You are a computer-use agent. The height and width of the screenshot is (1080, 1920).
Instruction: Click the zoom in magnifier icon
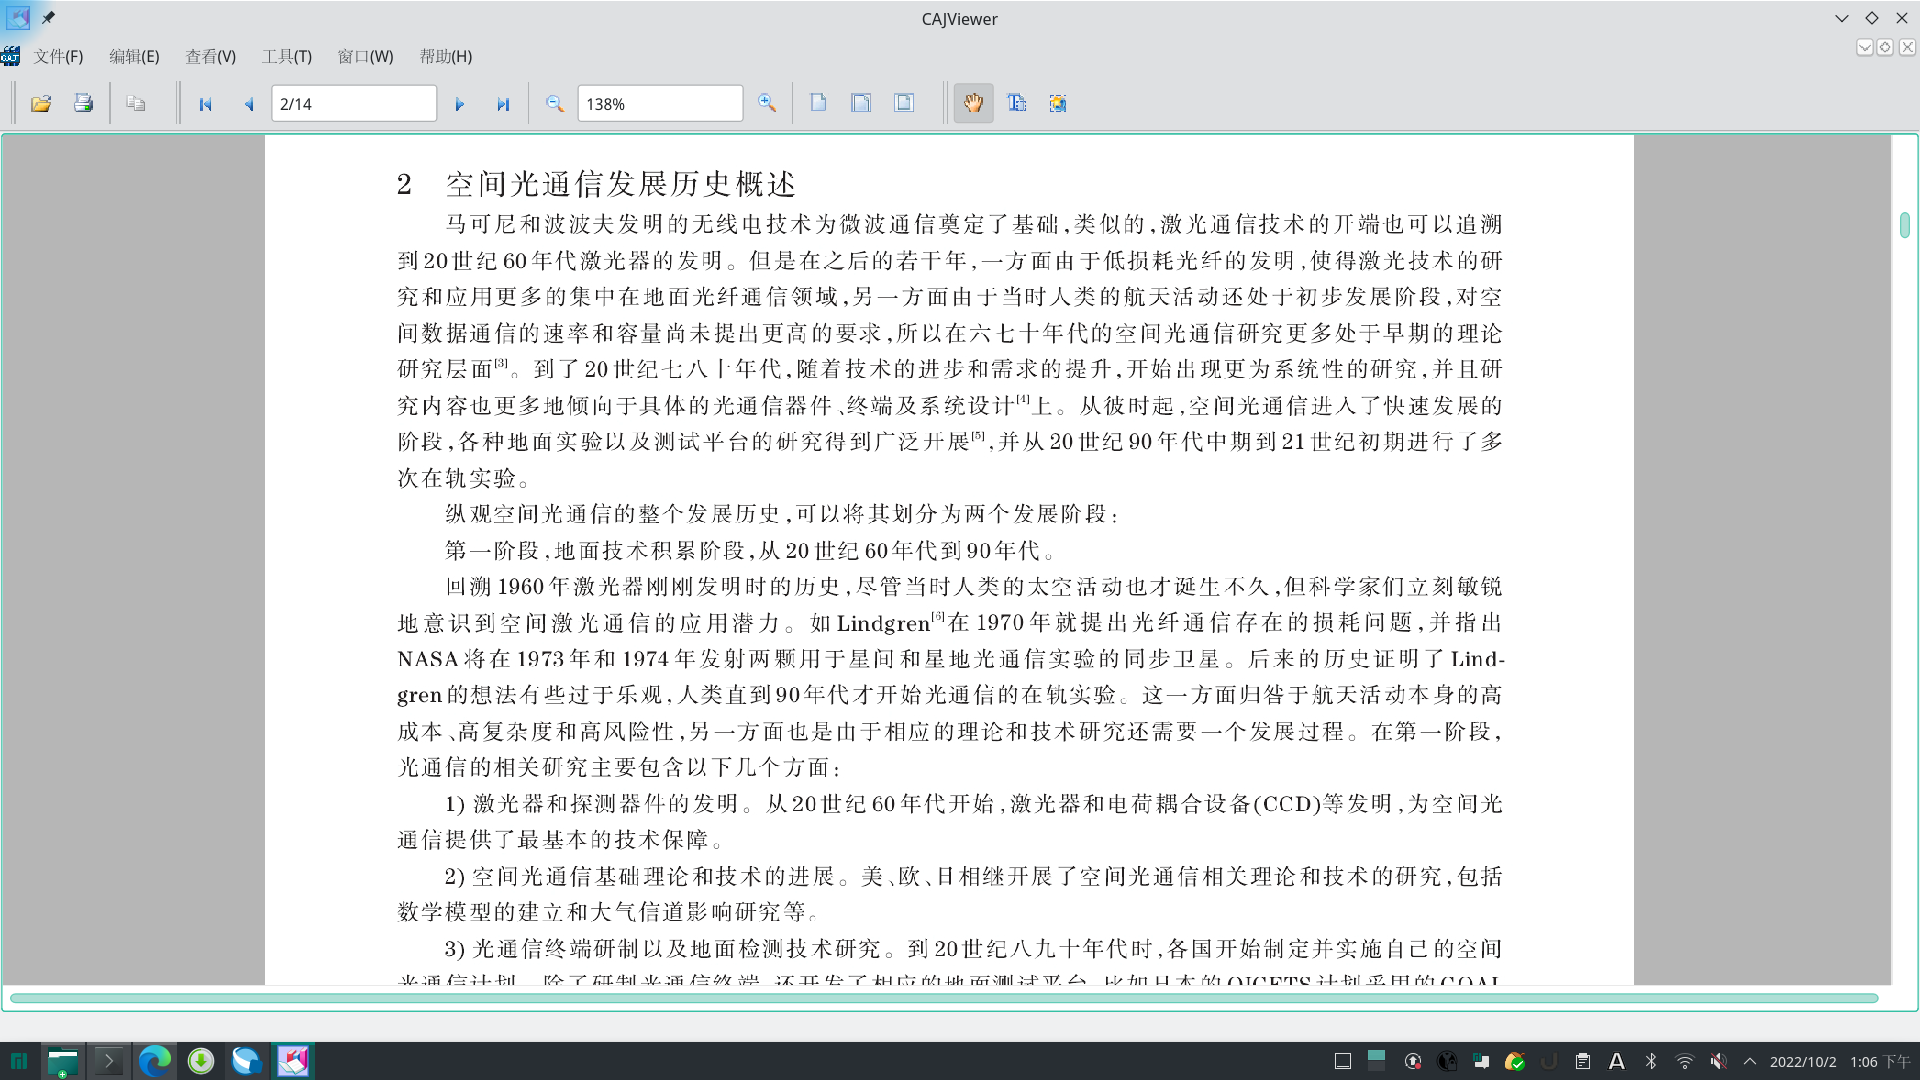[767, 103]
